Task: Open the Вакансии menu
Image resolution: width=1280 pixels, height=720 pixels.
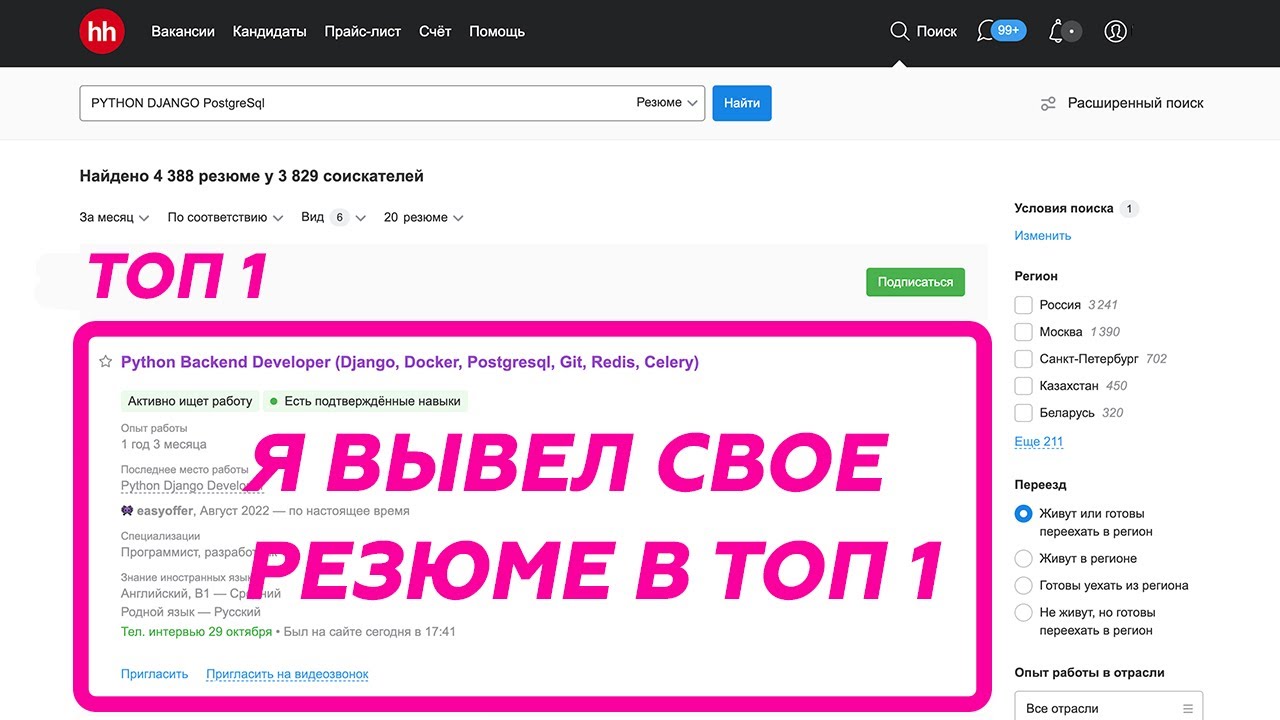Action: click(183, 31)
